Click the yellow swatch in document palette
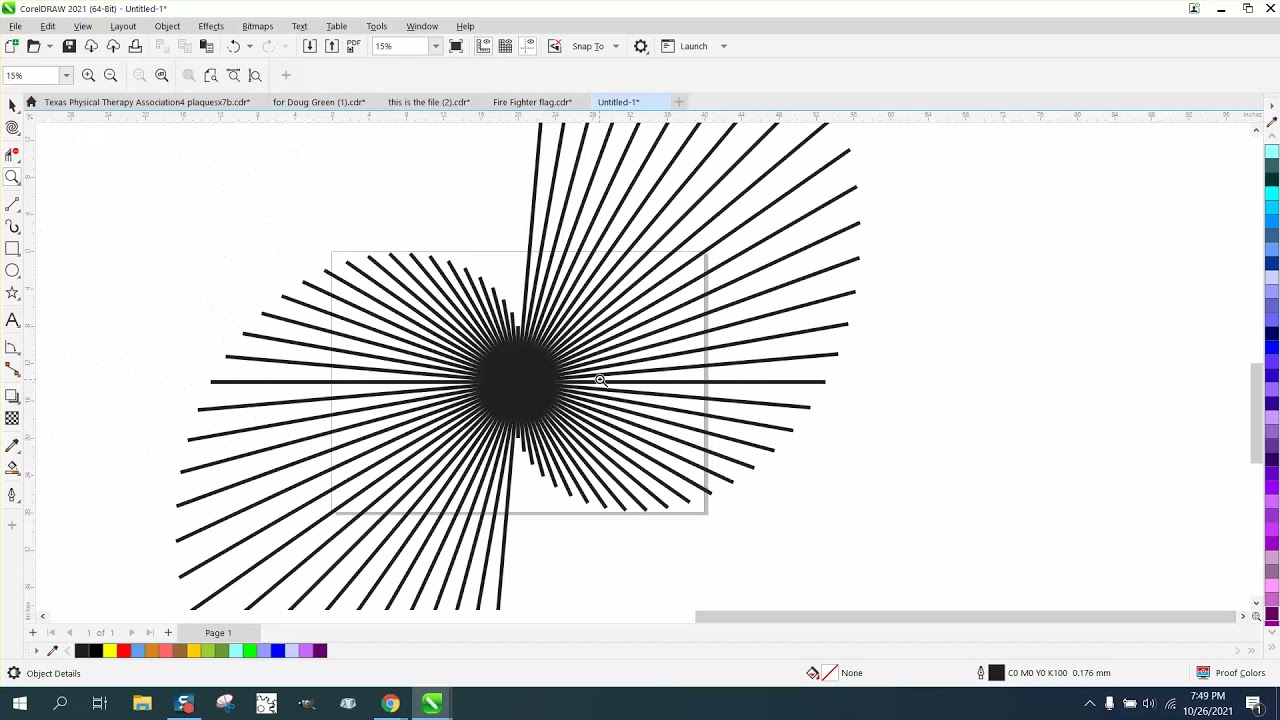The image size is (1280, 720). pos(110,651)
